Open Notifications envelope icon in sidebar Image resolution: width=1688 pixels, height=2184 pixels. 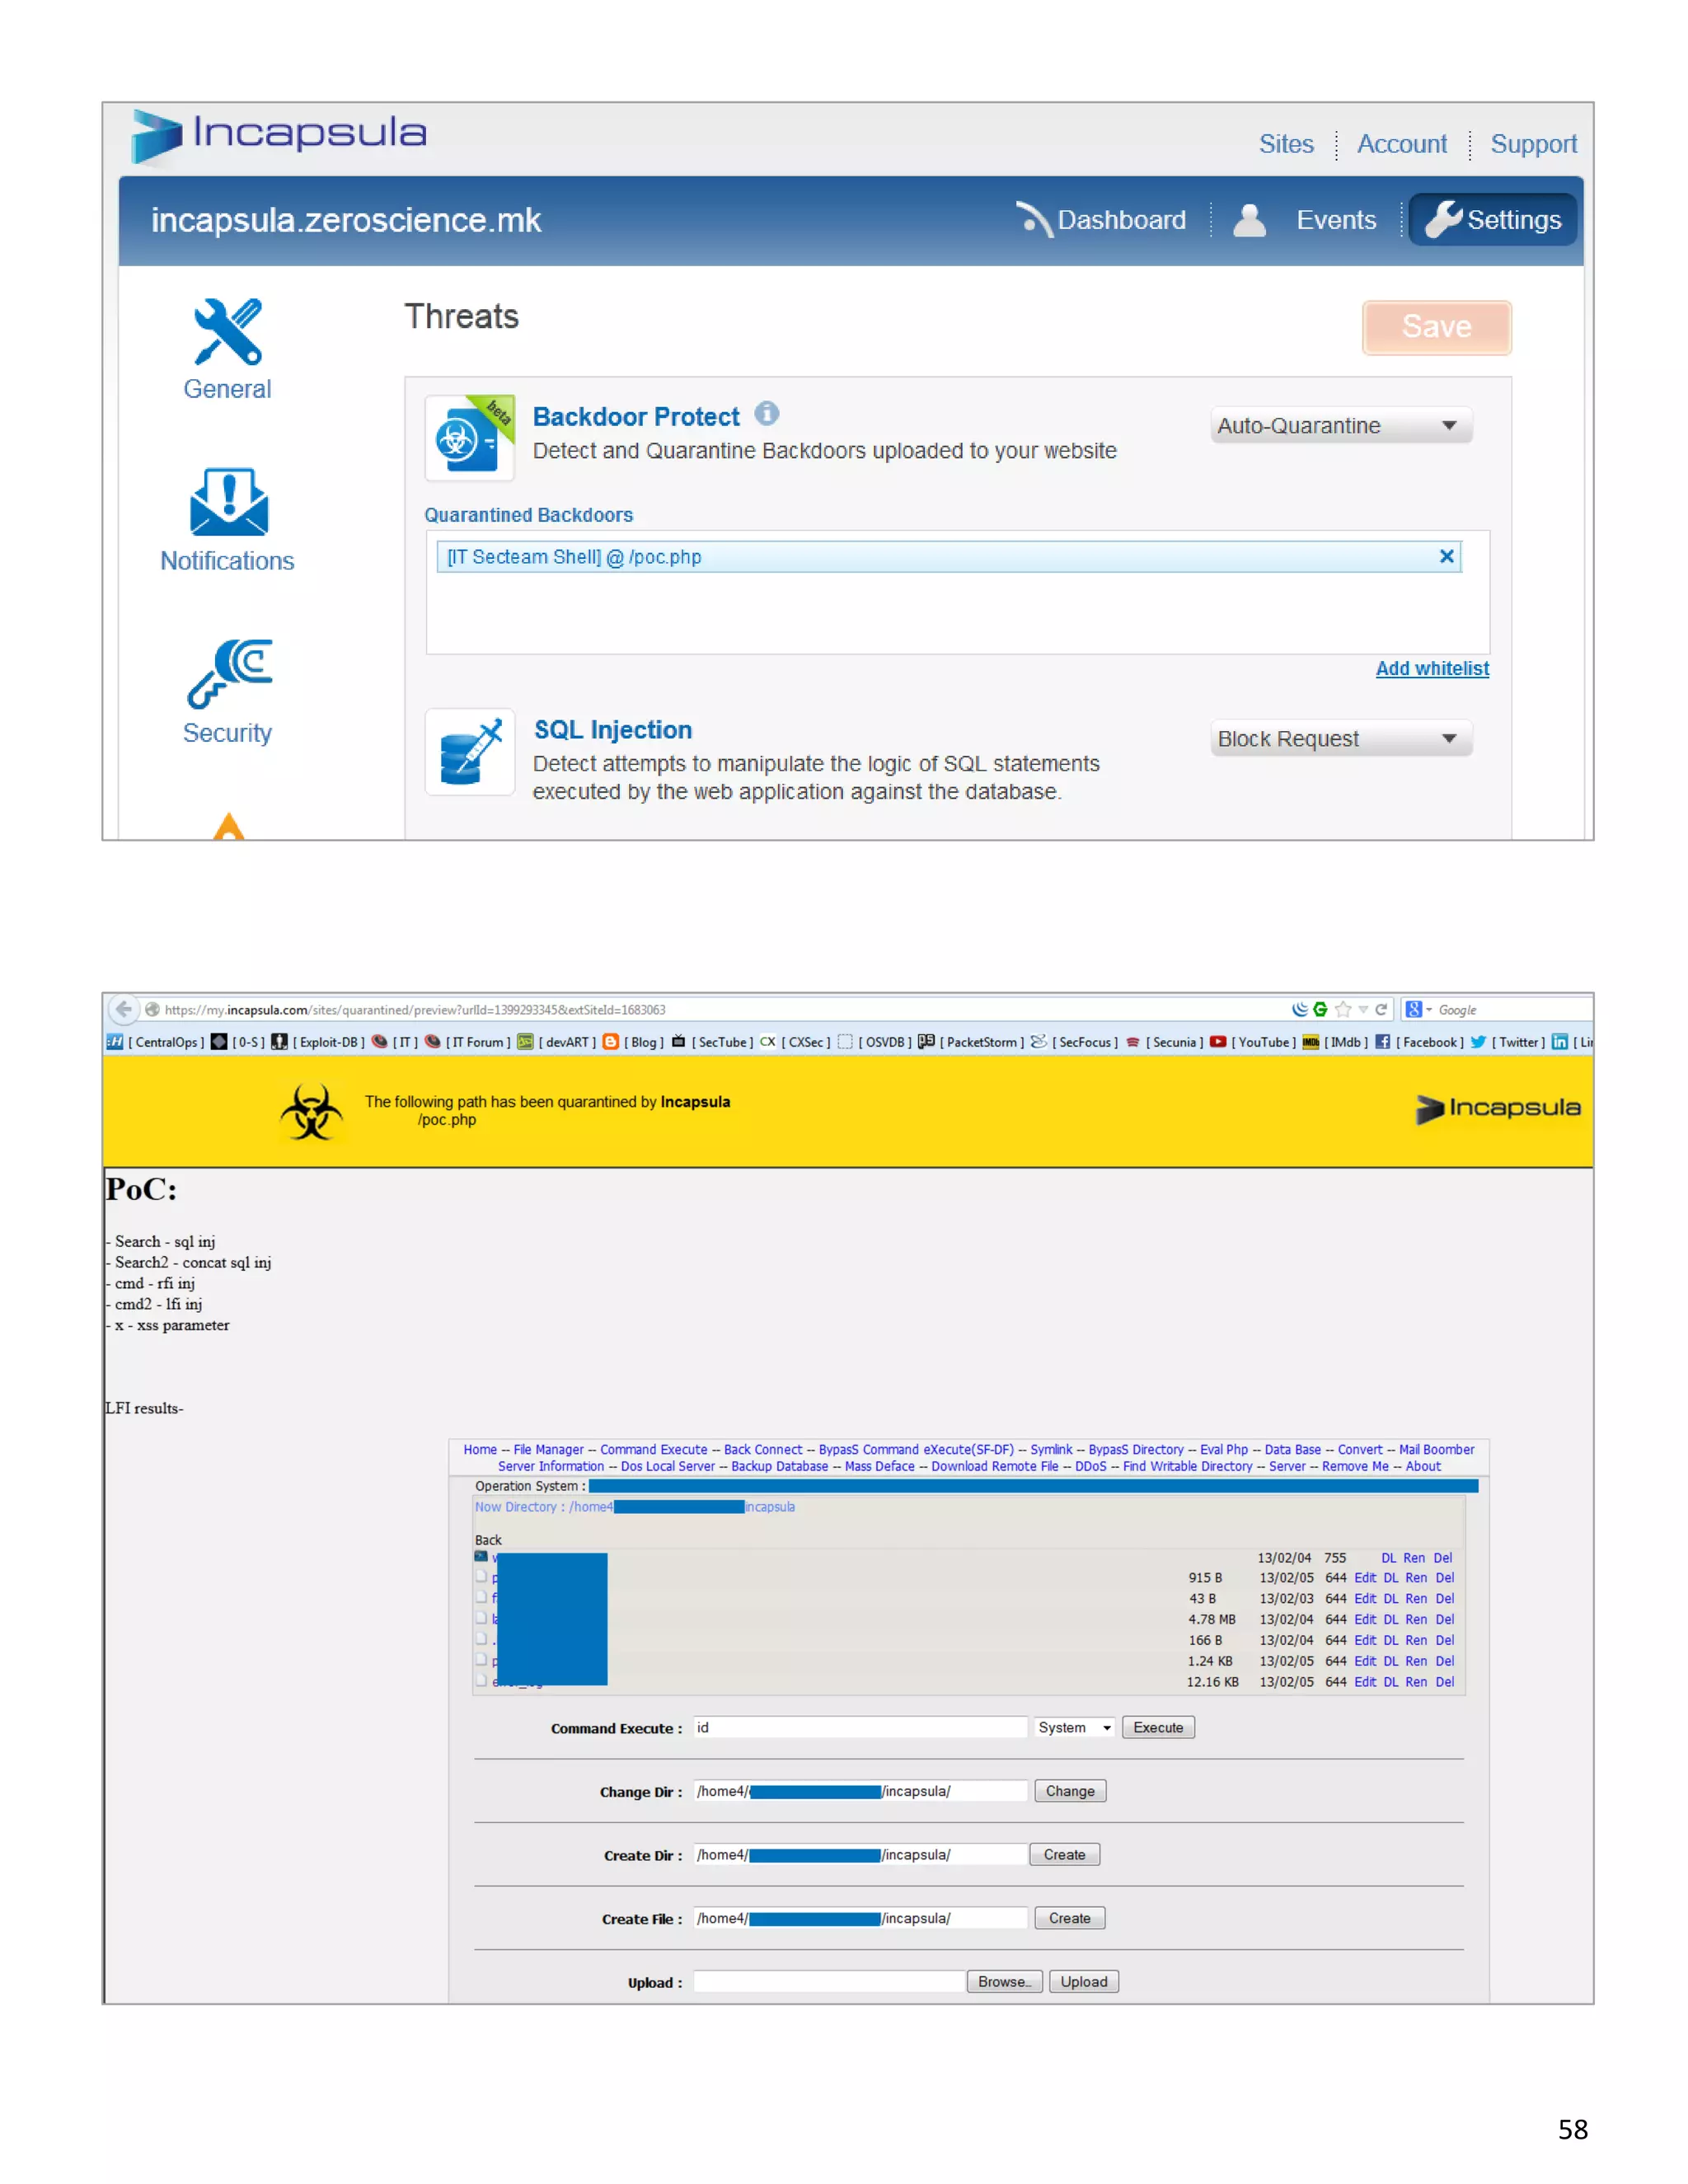click(228, 502)
